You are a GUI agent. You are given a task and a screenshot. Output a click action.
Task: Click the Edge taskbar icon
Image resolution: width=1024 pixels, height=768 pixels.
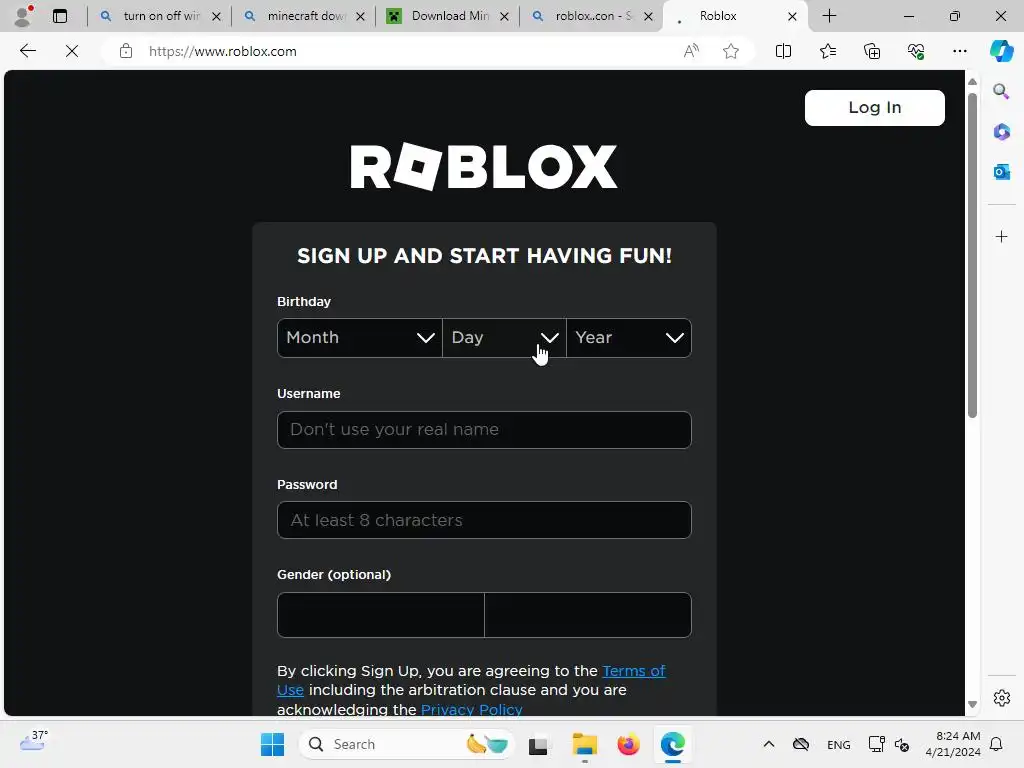(673, 744)
